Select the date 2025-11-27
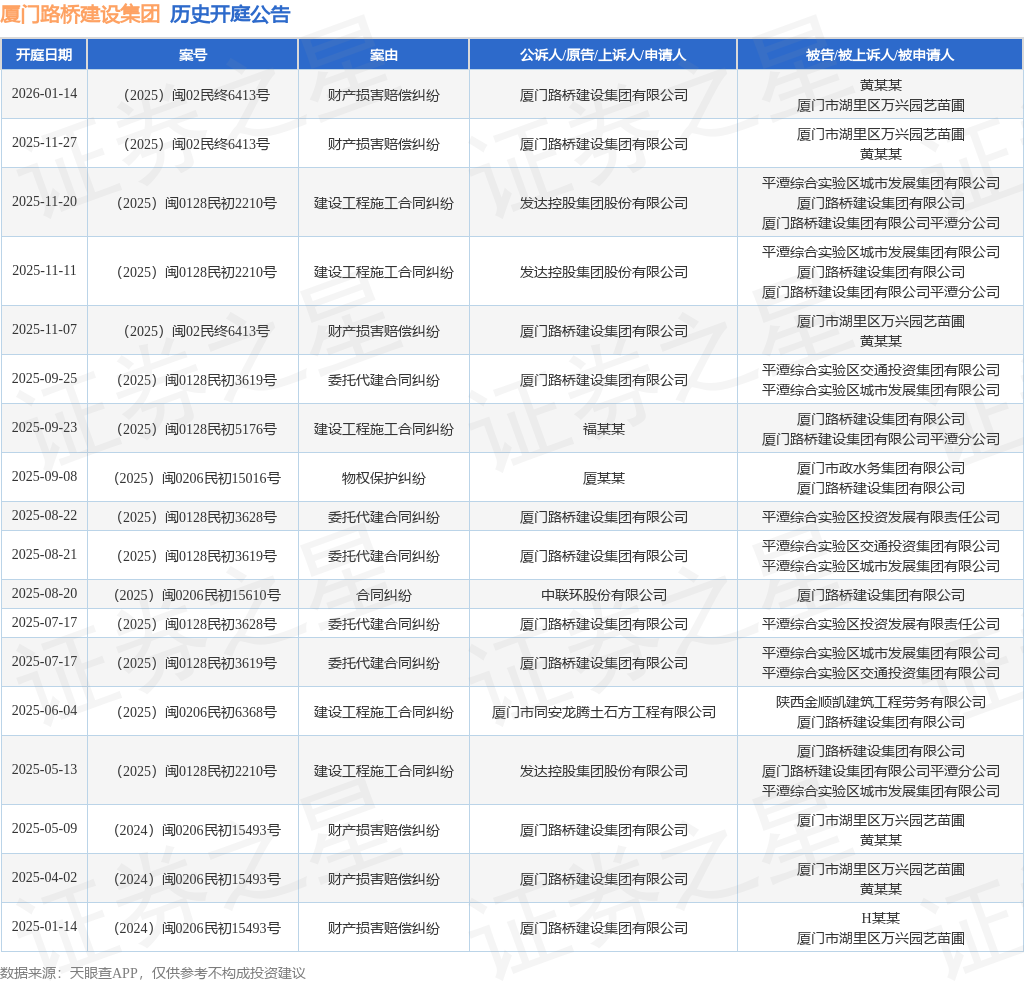This screenshot has width=1024, height=982. (x=44, y=142)
